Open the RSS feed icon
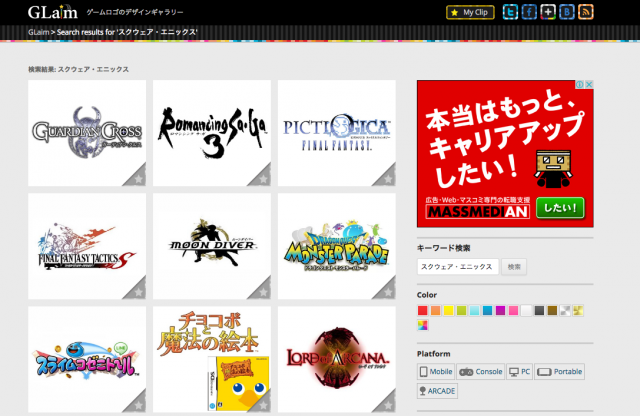Screen dimensions: 640x416 pos(586,12)
